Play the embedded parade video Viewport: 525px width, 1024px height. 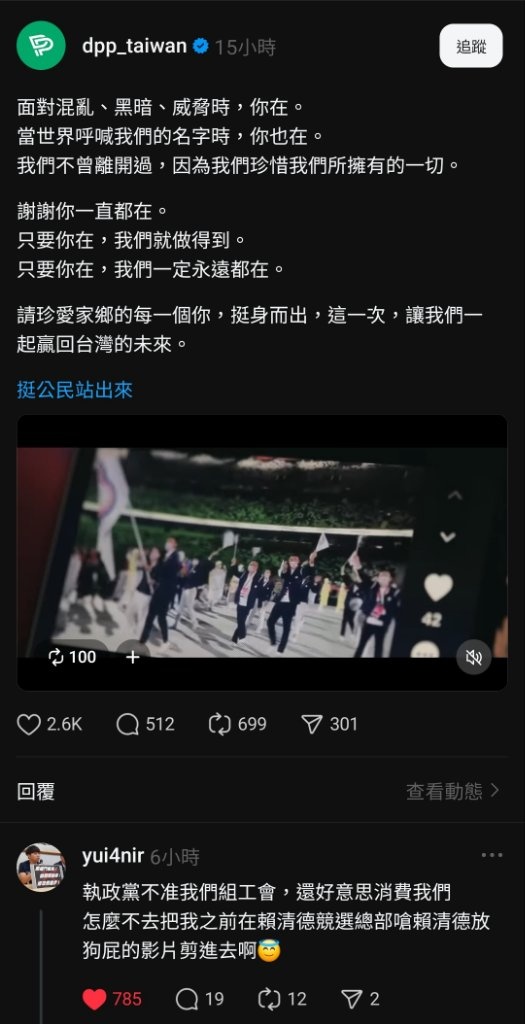click(x=262, y=552)
